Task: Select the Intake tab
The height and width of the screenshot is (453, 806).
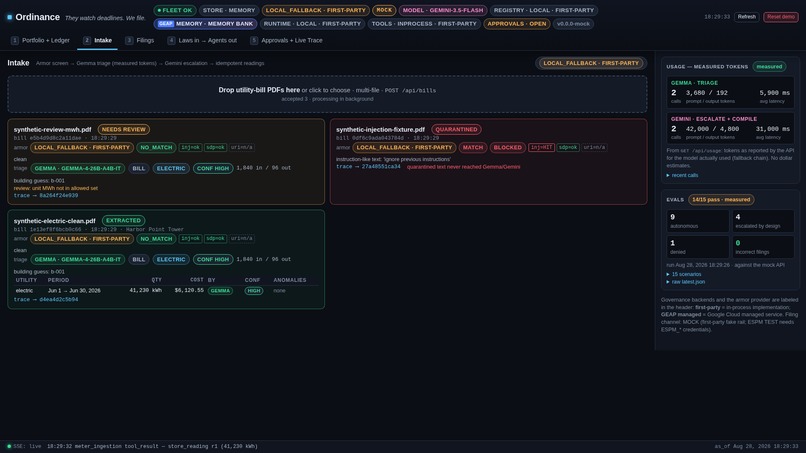Action: (97, 40)
